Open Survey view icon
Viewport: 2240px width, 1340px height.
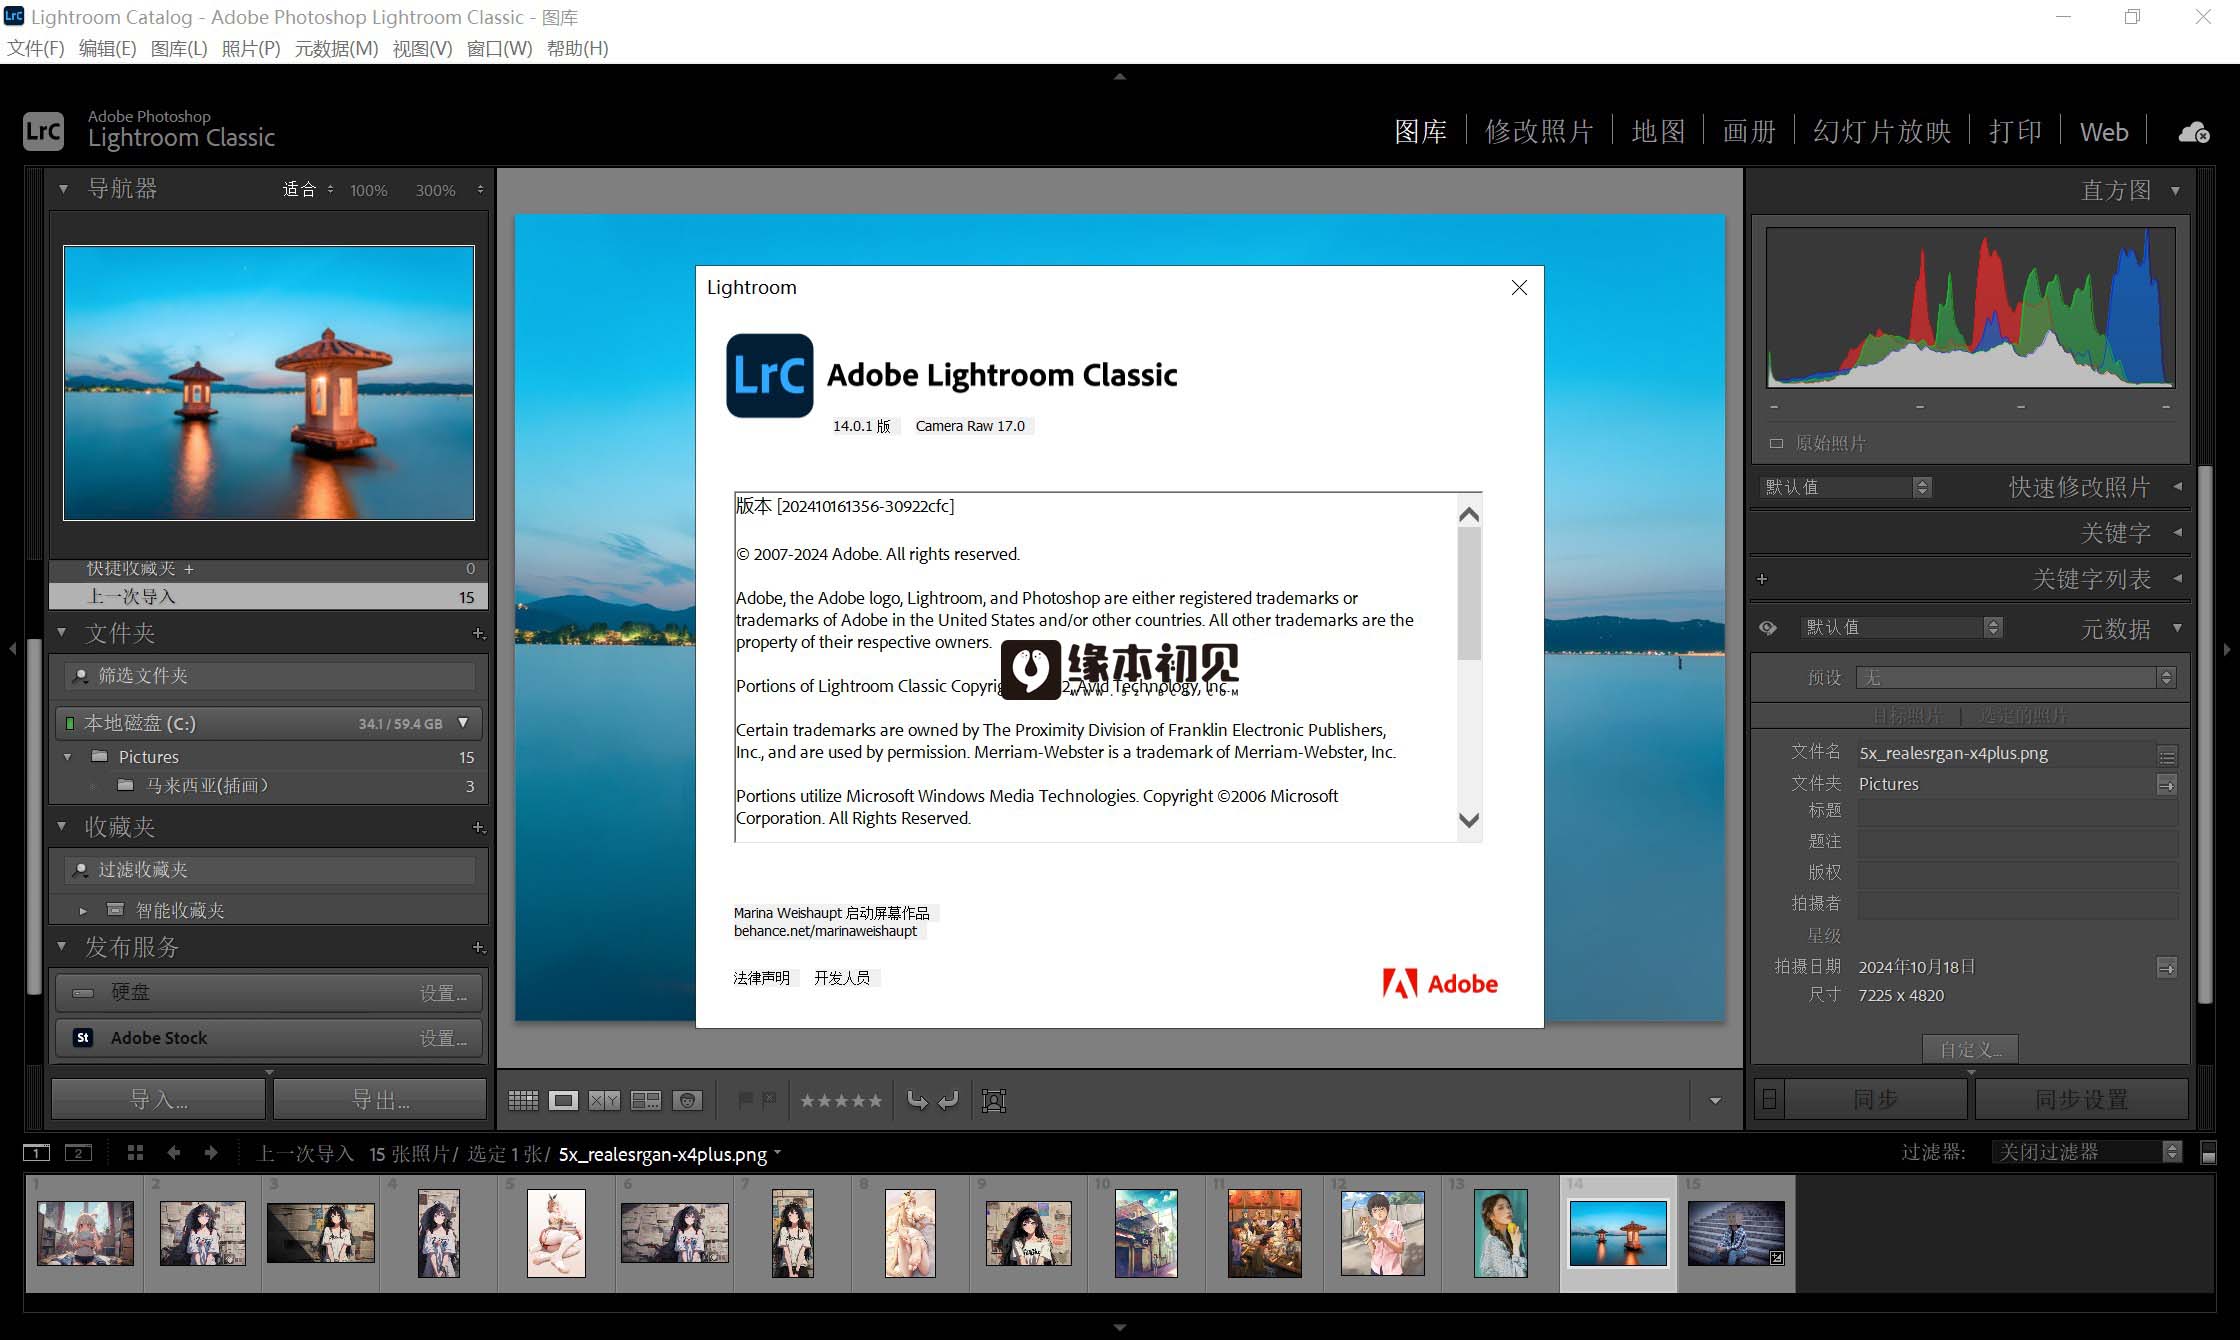[x=646, y=1101]
